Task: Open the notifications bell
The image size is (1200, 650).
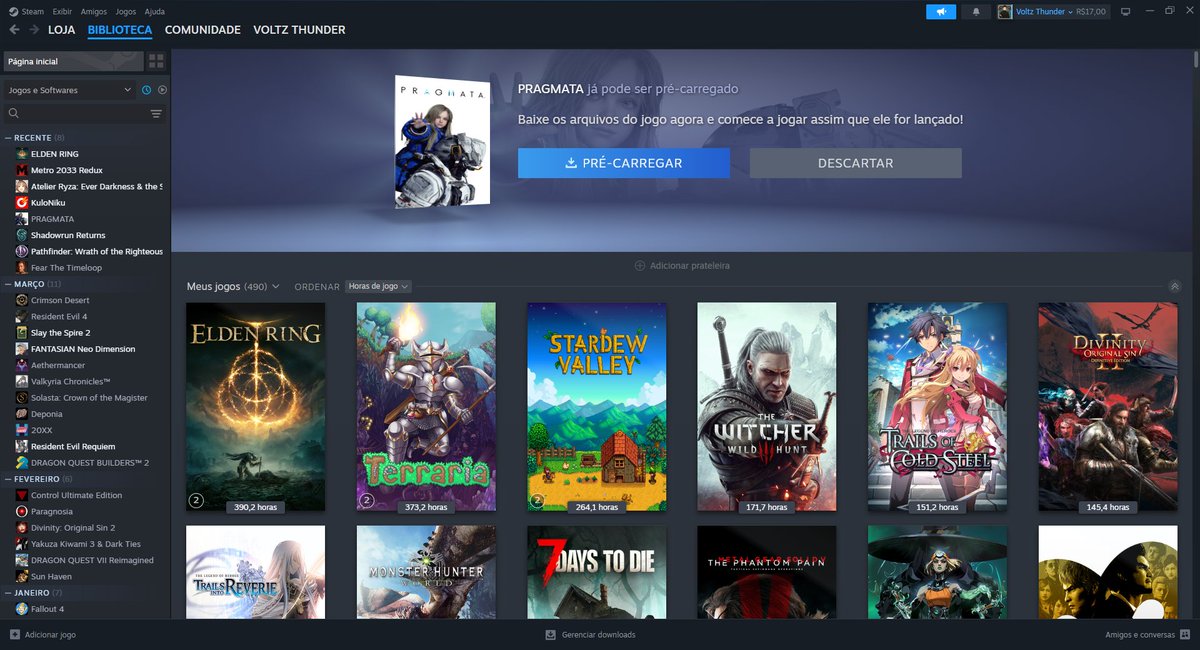Action: coord(977,12)
